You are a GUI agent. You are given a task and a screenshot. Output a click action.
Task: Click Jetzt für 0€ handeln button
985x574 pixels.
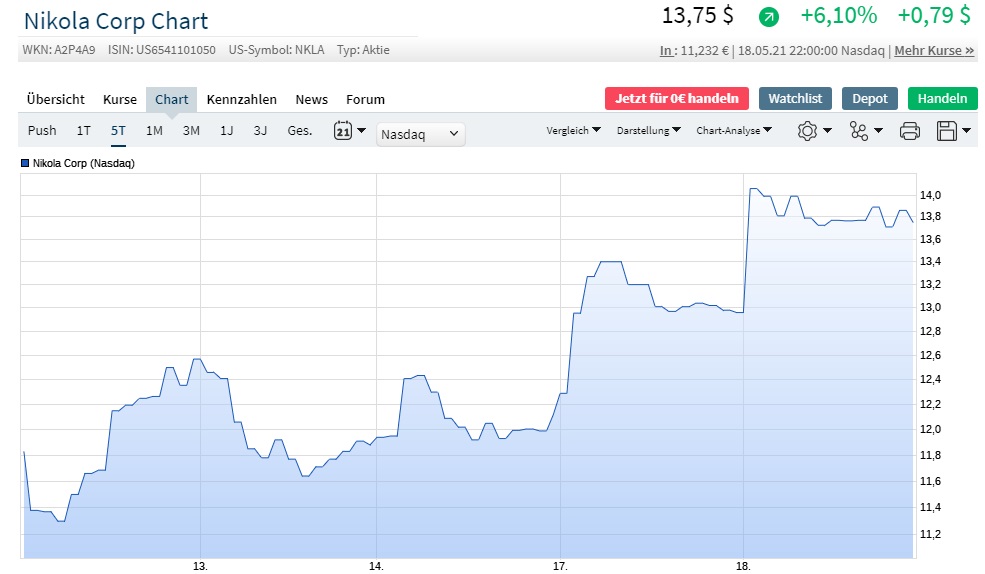pos(677,99)
